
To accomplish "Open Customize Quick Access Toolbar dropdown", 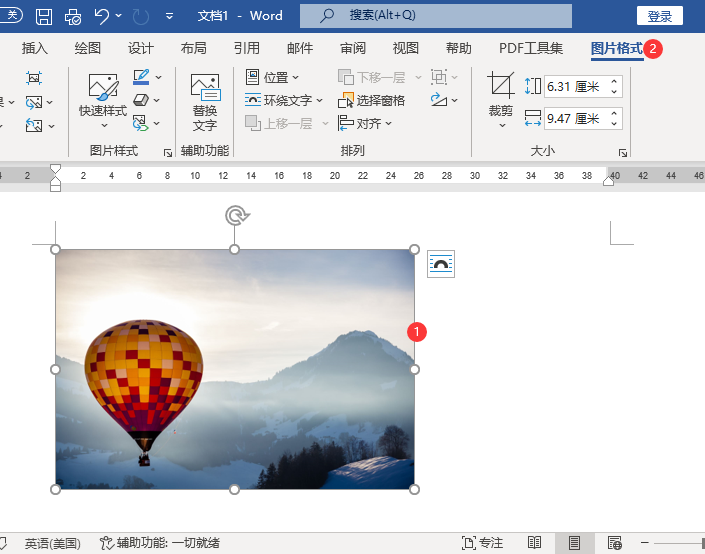I will point(170,16).
